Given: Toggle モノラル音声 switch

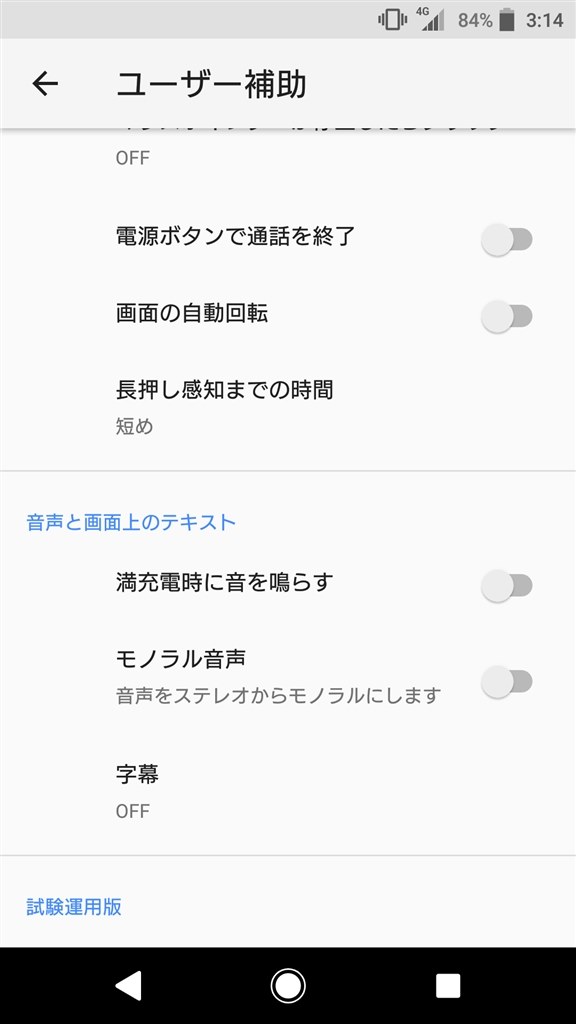Looking at the screenshot, I should click(x=507, y=682).
